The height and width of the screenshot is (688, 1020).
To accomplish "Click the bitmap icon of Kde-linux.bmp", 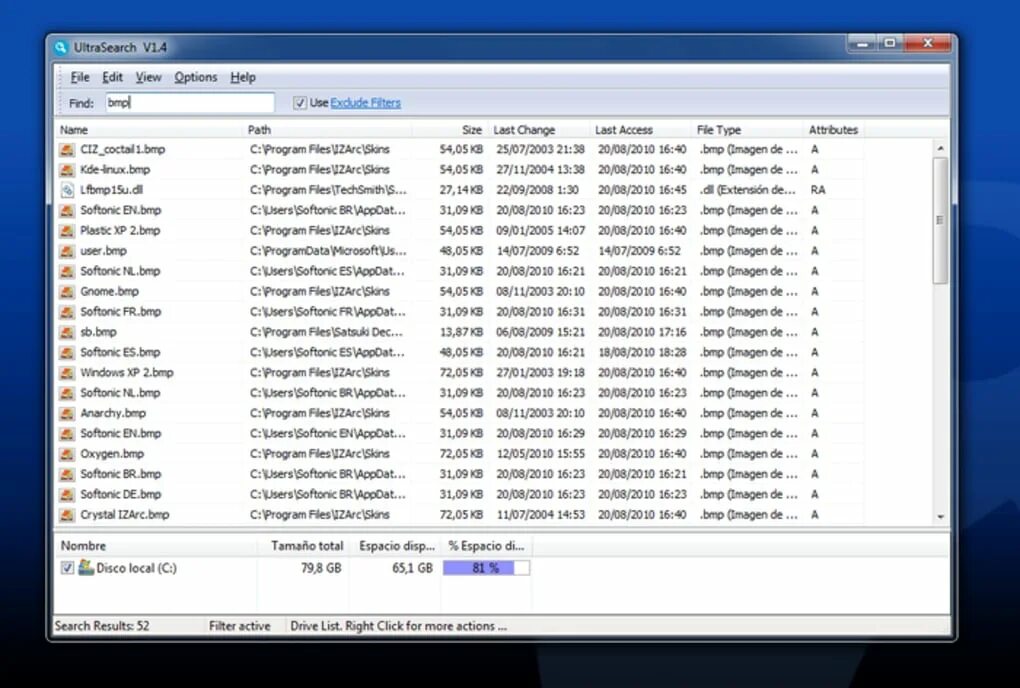I will point(66,170).
